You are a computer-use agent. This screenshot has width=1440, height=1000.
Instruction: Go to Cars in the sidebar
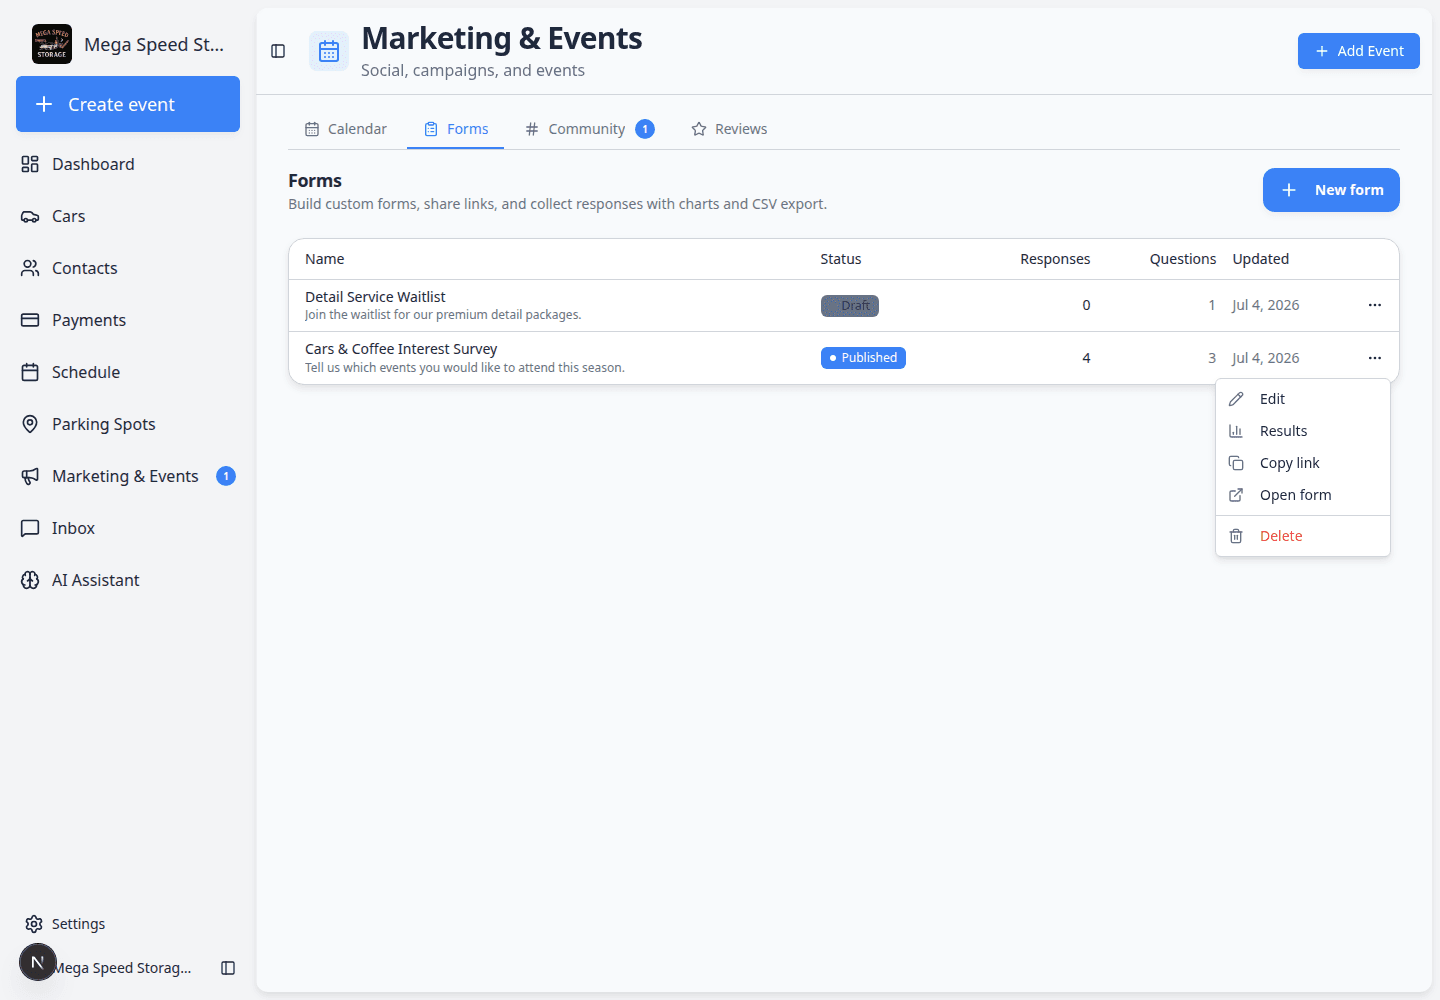pos(128,216)
